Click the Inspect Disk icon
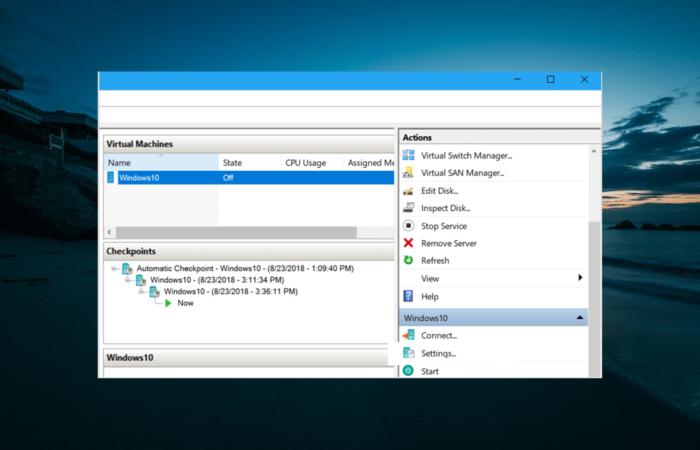 [408, 208]
